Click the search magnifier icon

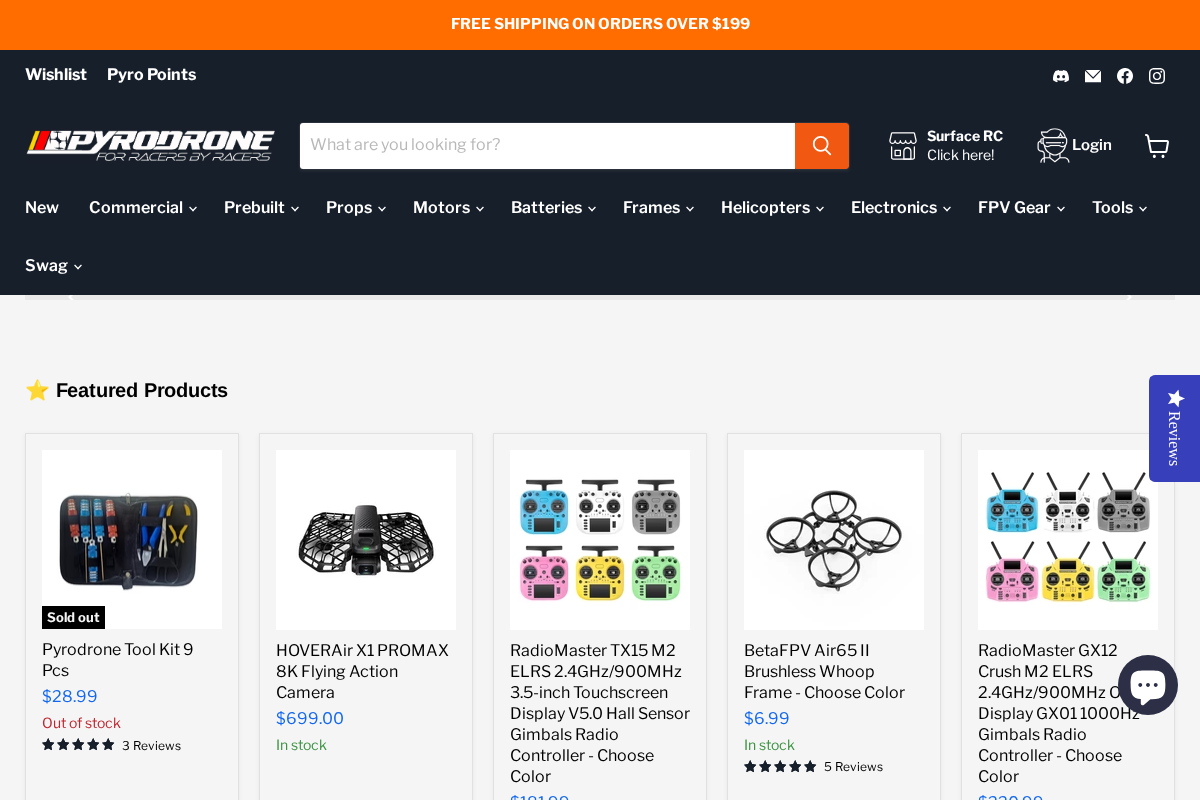point(821,145)
